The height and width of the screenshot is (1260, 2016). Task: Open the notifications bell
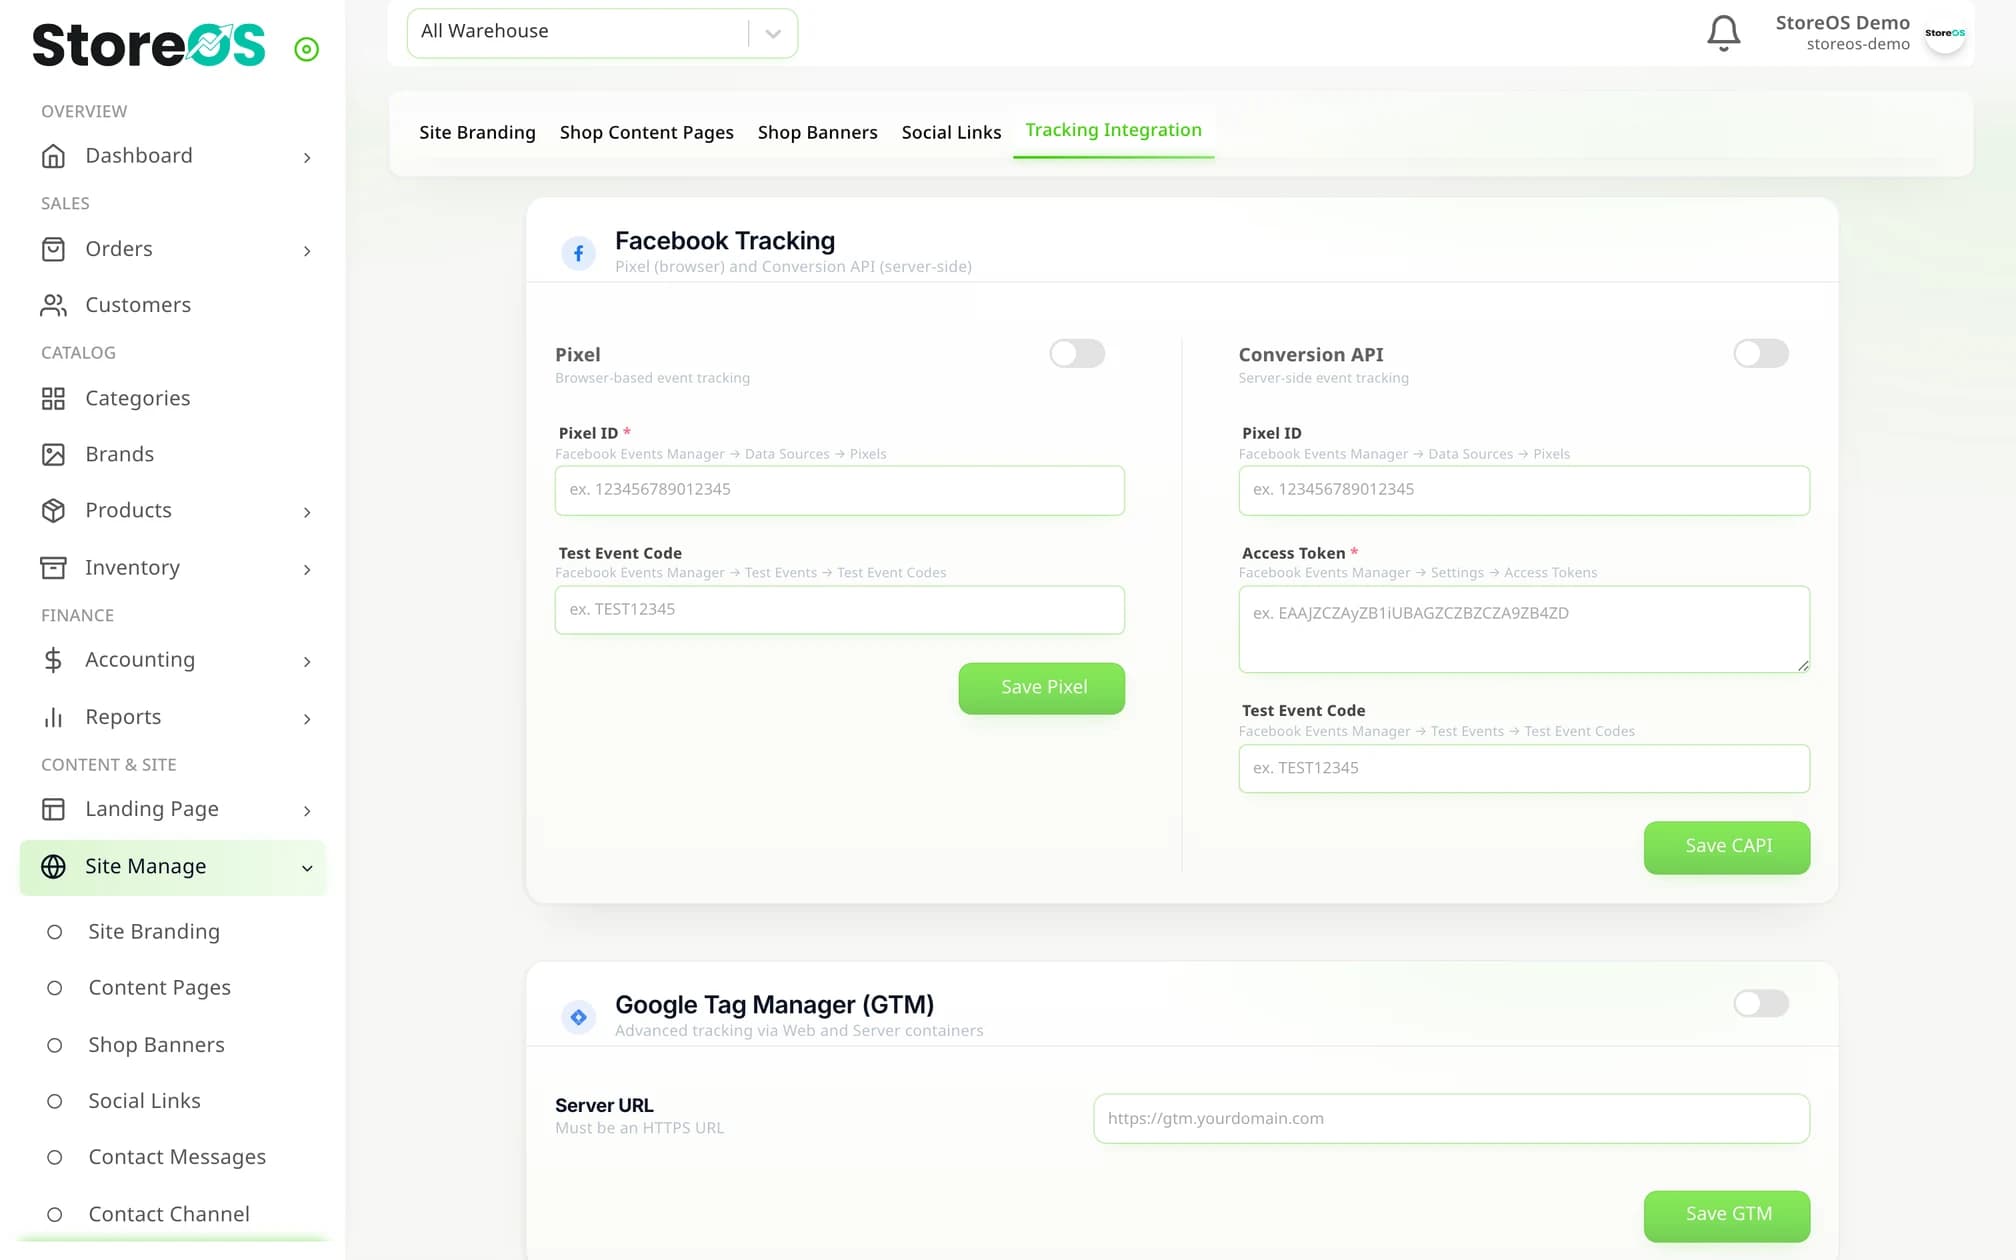click(1723, 33)
